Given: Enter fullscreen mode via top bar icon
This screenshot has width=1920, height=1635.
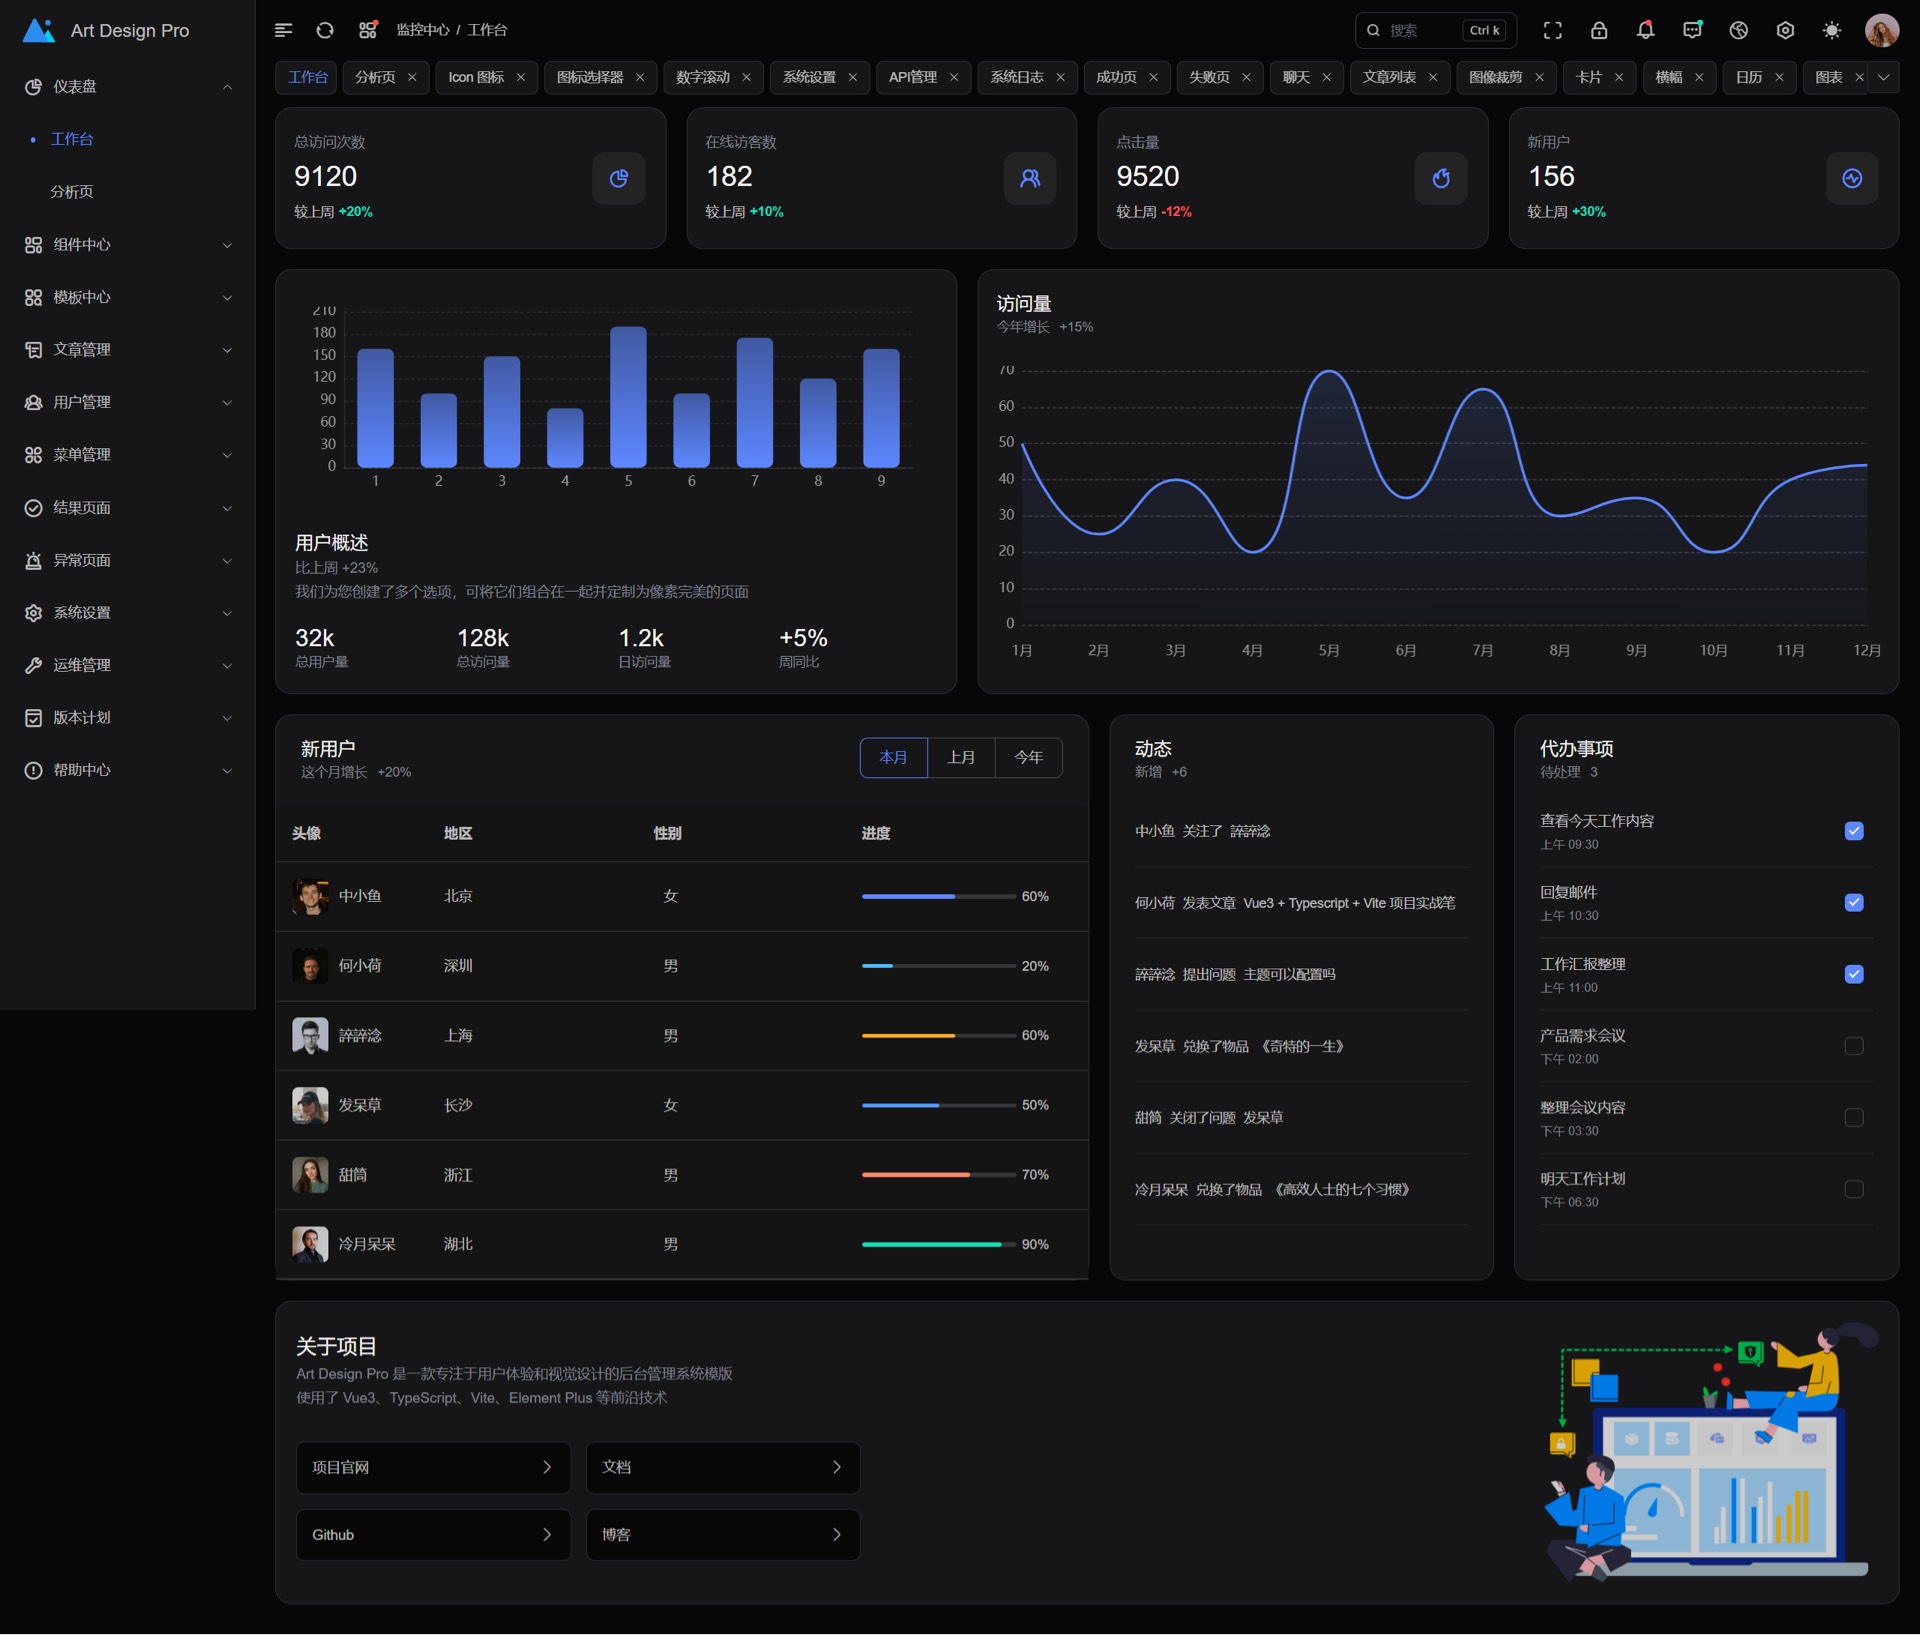Looking at the screenshot, I should tap(1552, 30).
